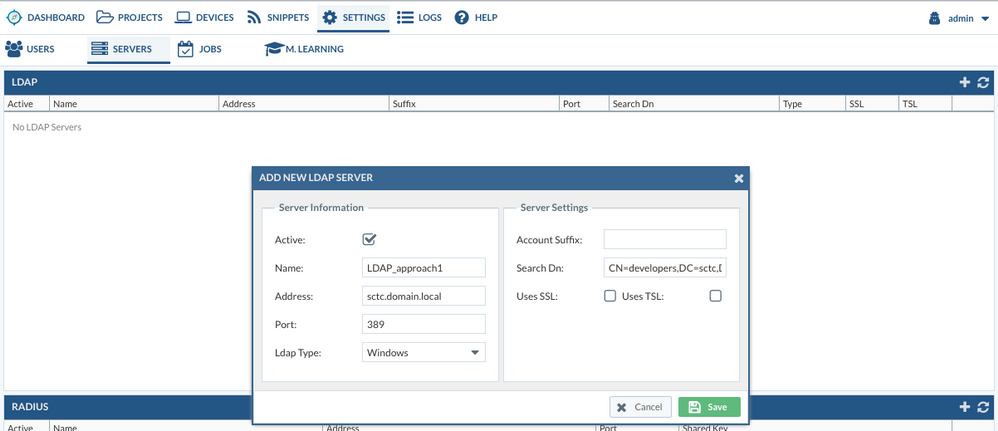
Task: Switch to the Users tab
Action: point(30,49)
